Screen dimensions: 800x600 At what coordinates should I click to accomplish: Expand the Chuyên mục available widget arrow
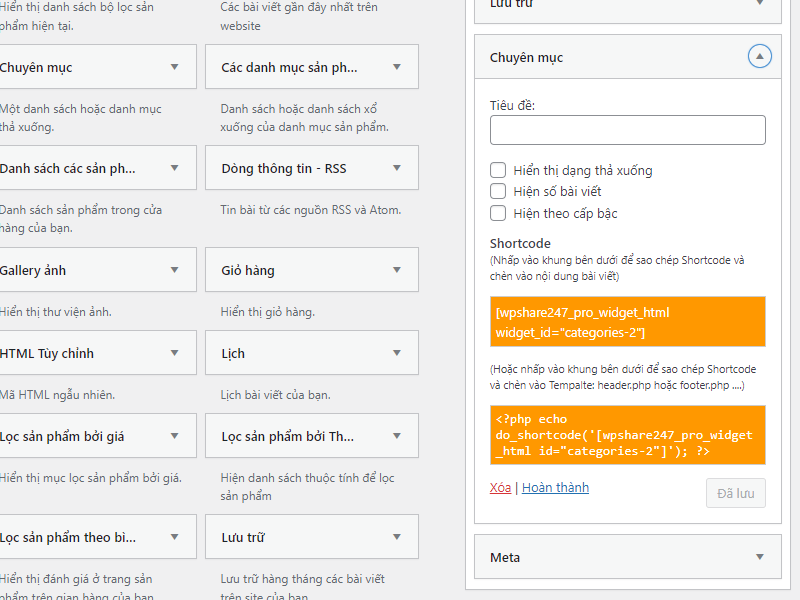(175, 67)
